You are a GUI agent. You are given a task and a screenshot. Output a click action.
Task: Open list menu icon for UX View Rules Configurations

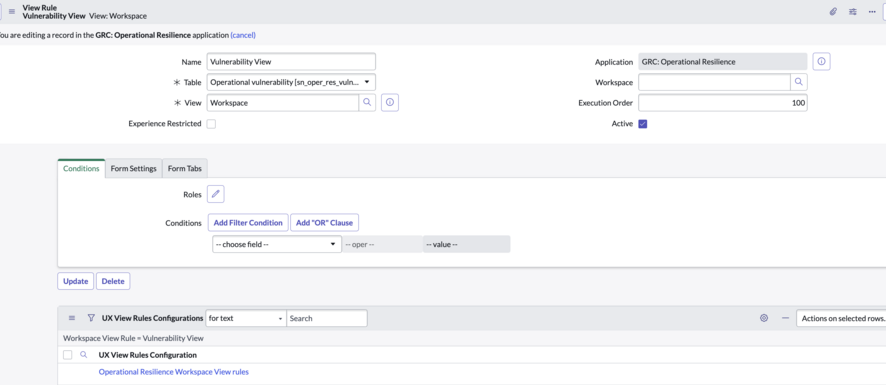tap(72, 318)
